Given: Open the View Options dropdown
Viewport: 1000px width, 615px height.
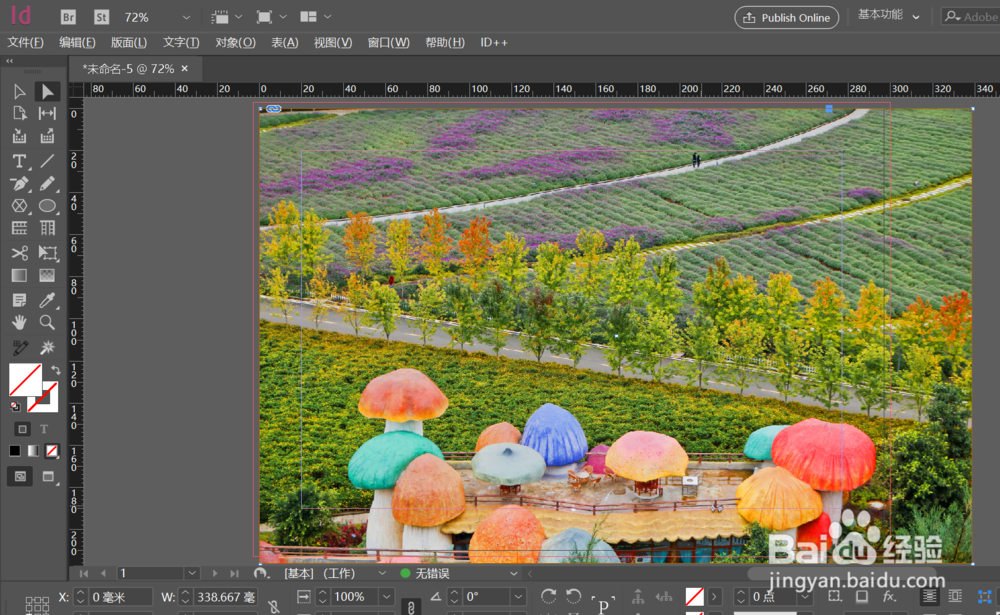Looking at the screenshot, I should tap(227, 17).
